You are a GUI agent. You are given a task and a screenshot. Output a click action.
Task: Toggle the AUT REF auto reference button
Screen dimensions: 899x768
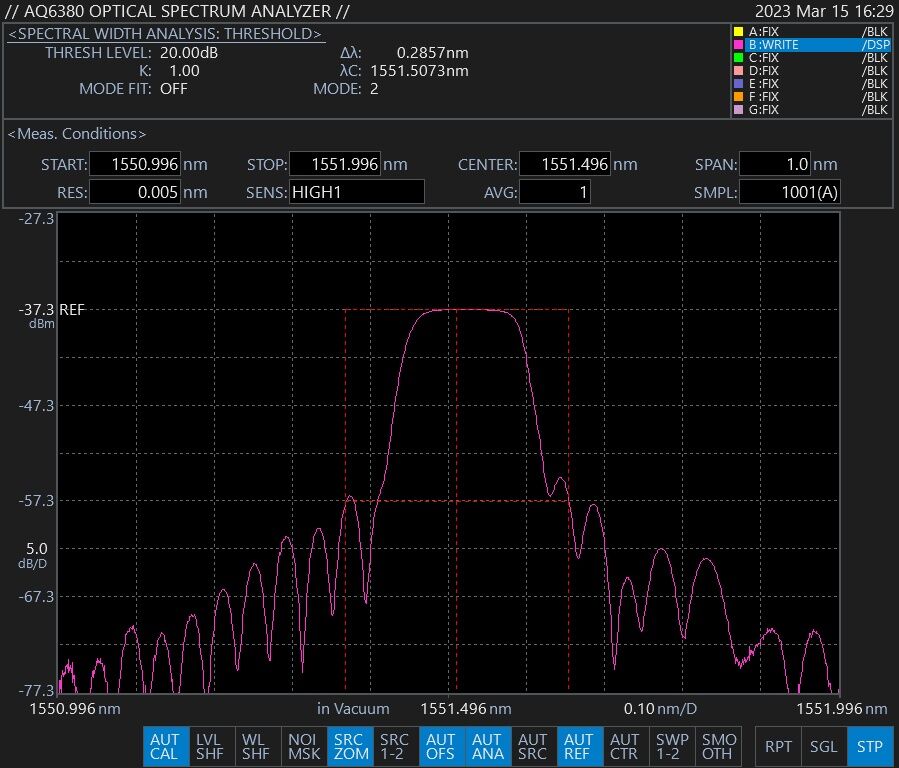578,746
